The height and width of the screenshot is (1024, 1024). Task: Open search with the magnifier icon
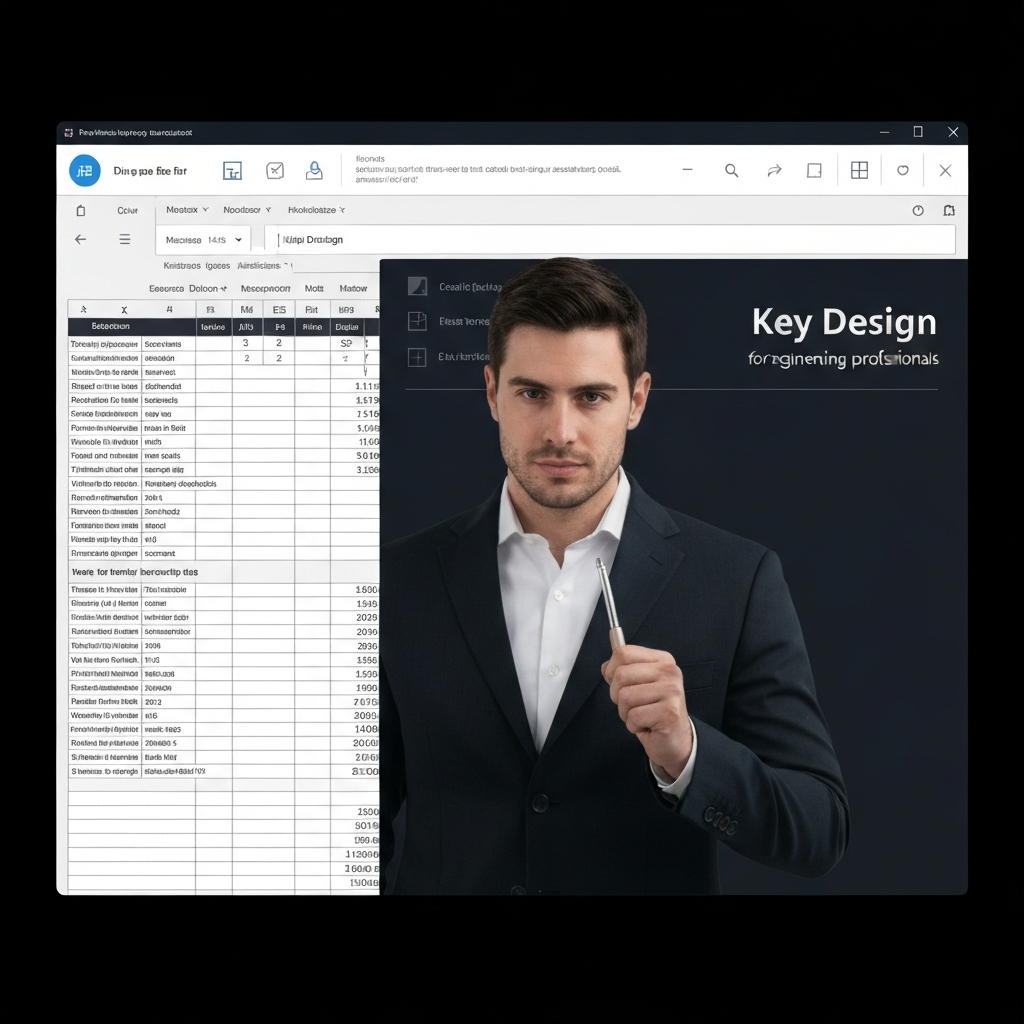point(732,171)
